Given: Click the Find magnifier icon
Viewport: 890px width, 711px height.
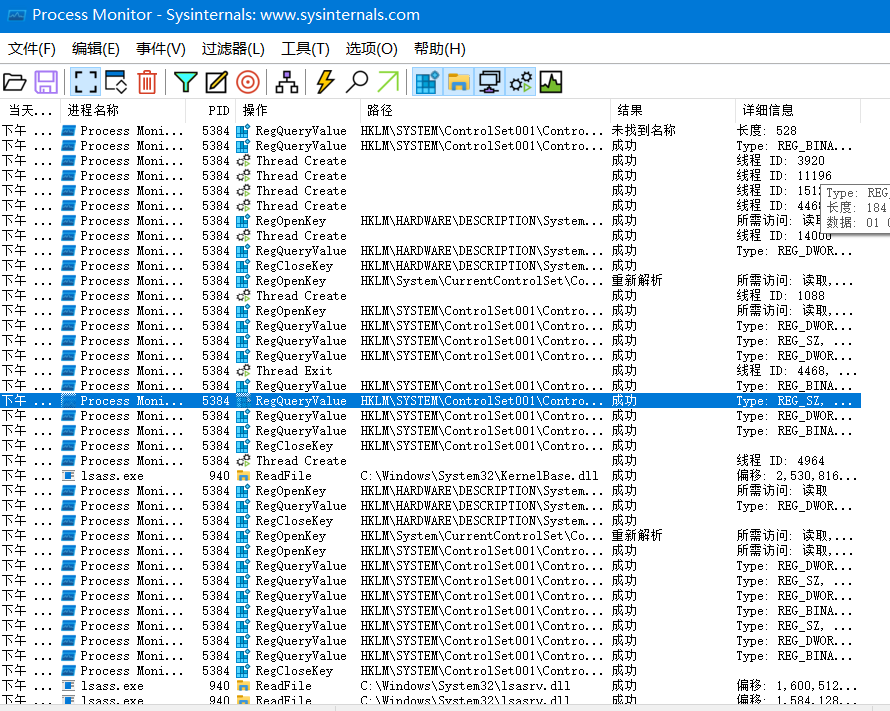Looking at the screenshot, I should click(356, 82).
